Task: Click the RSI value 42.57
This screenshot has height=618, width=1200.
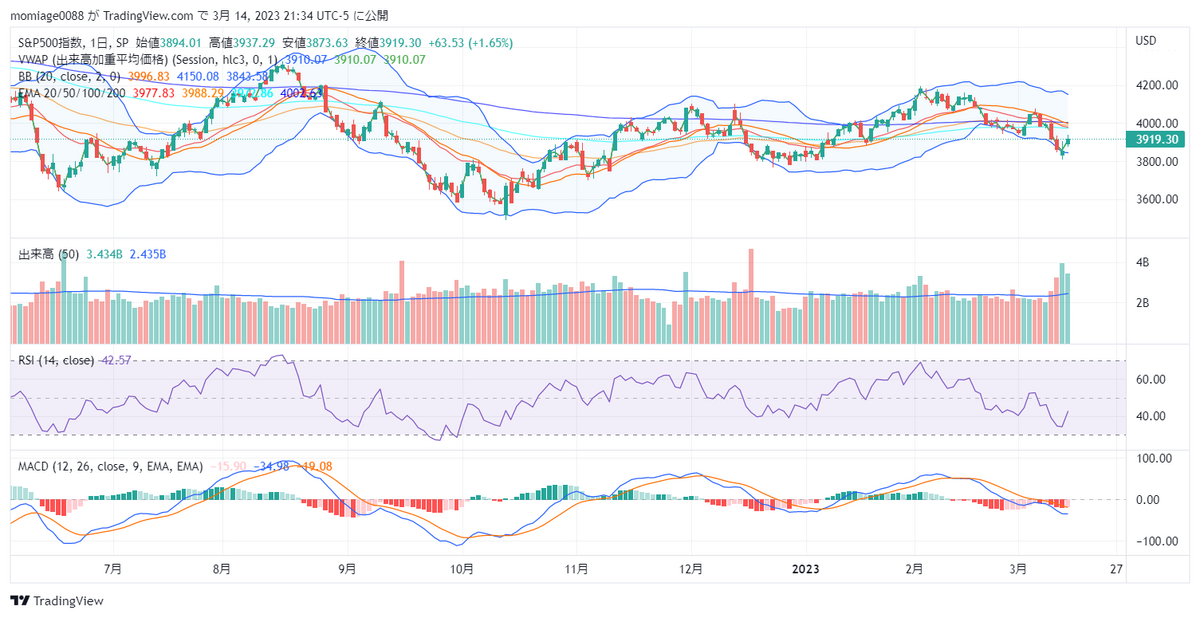Action: [x=117, y=360]
